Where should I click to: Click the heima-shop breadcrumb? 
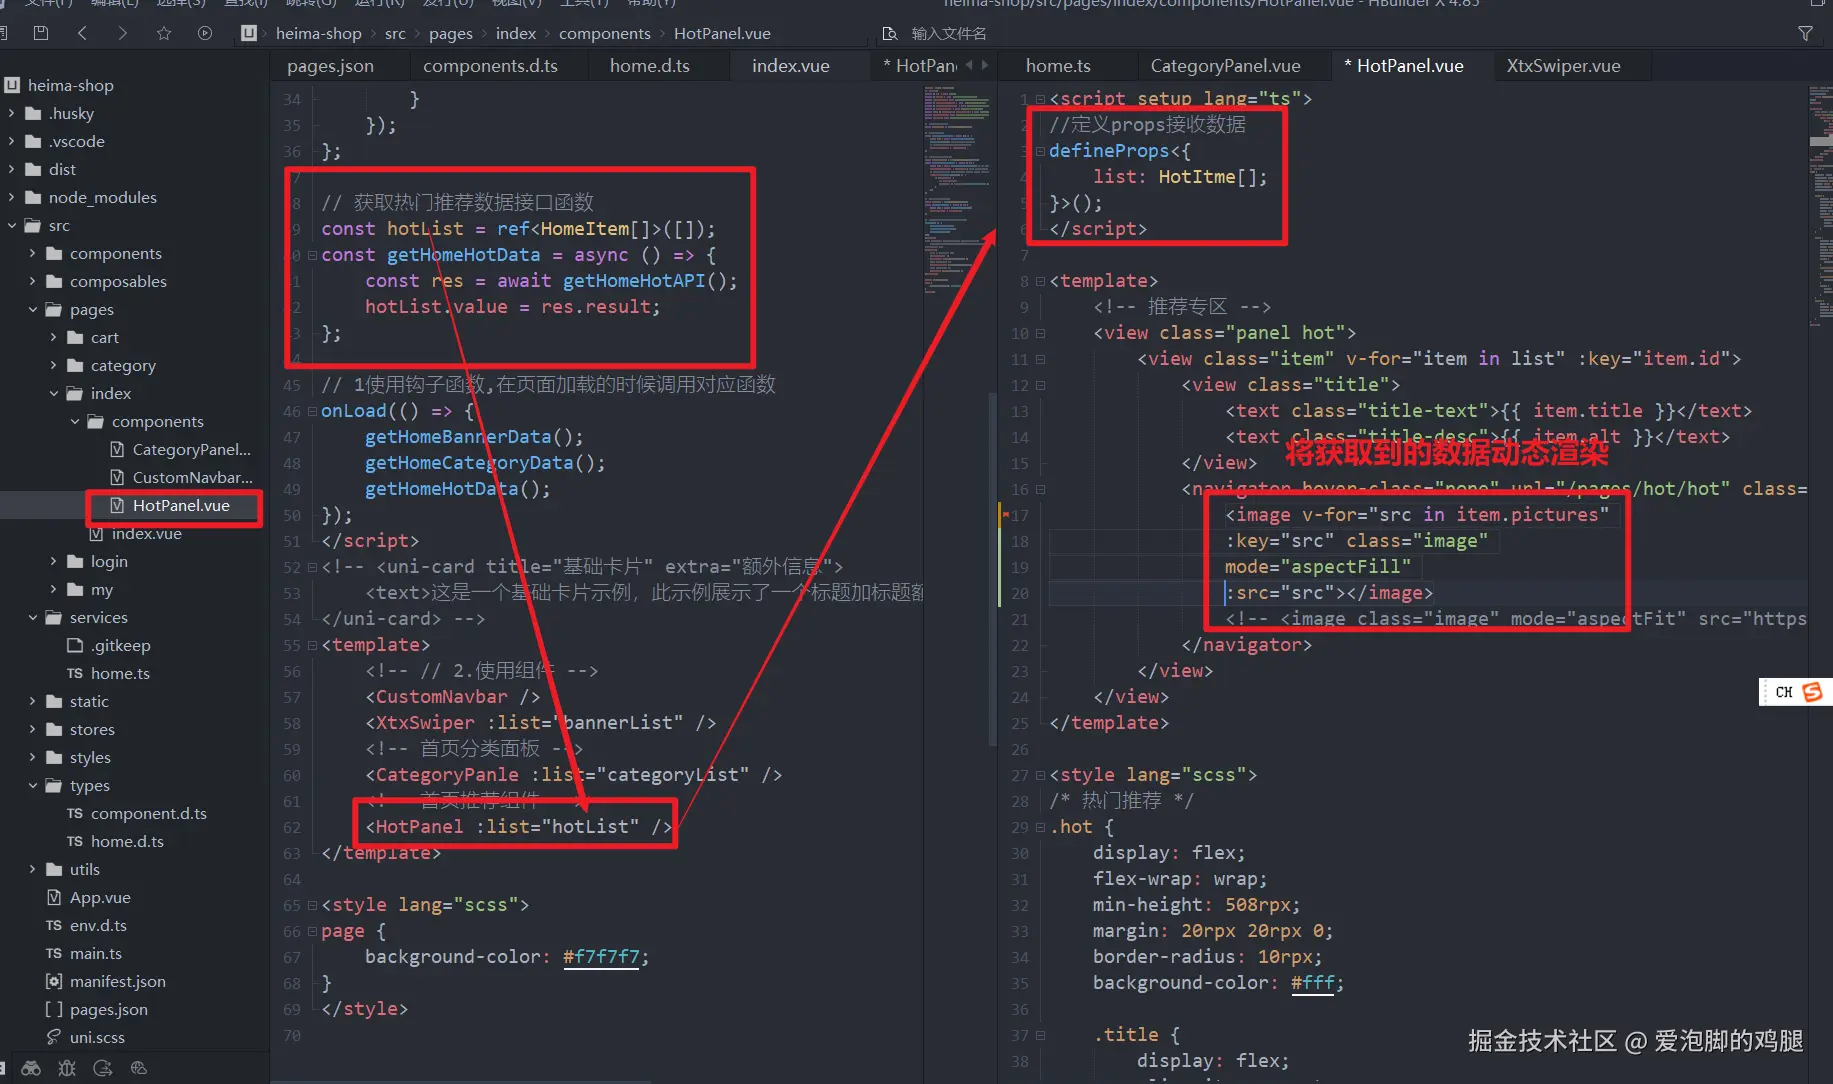click(319, 33)
